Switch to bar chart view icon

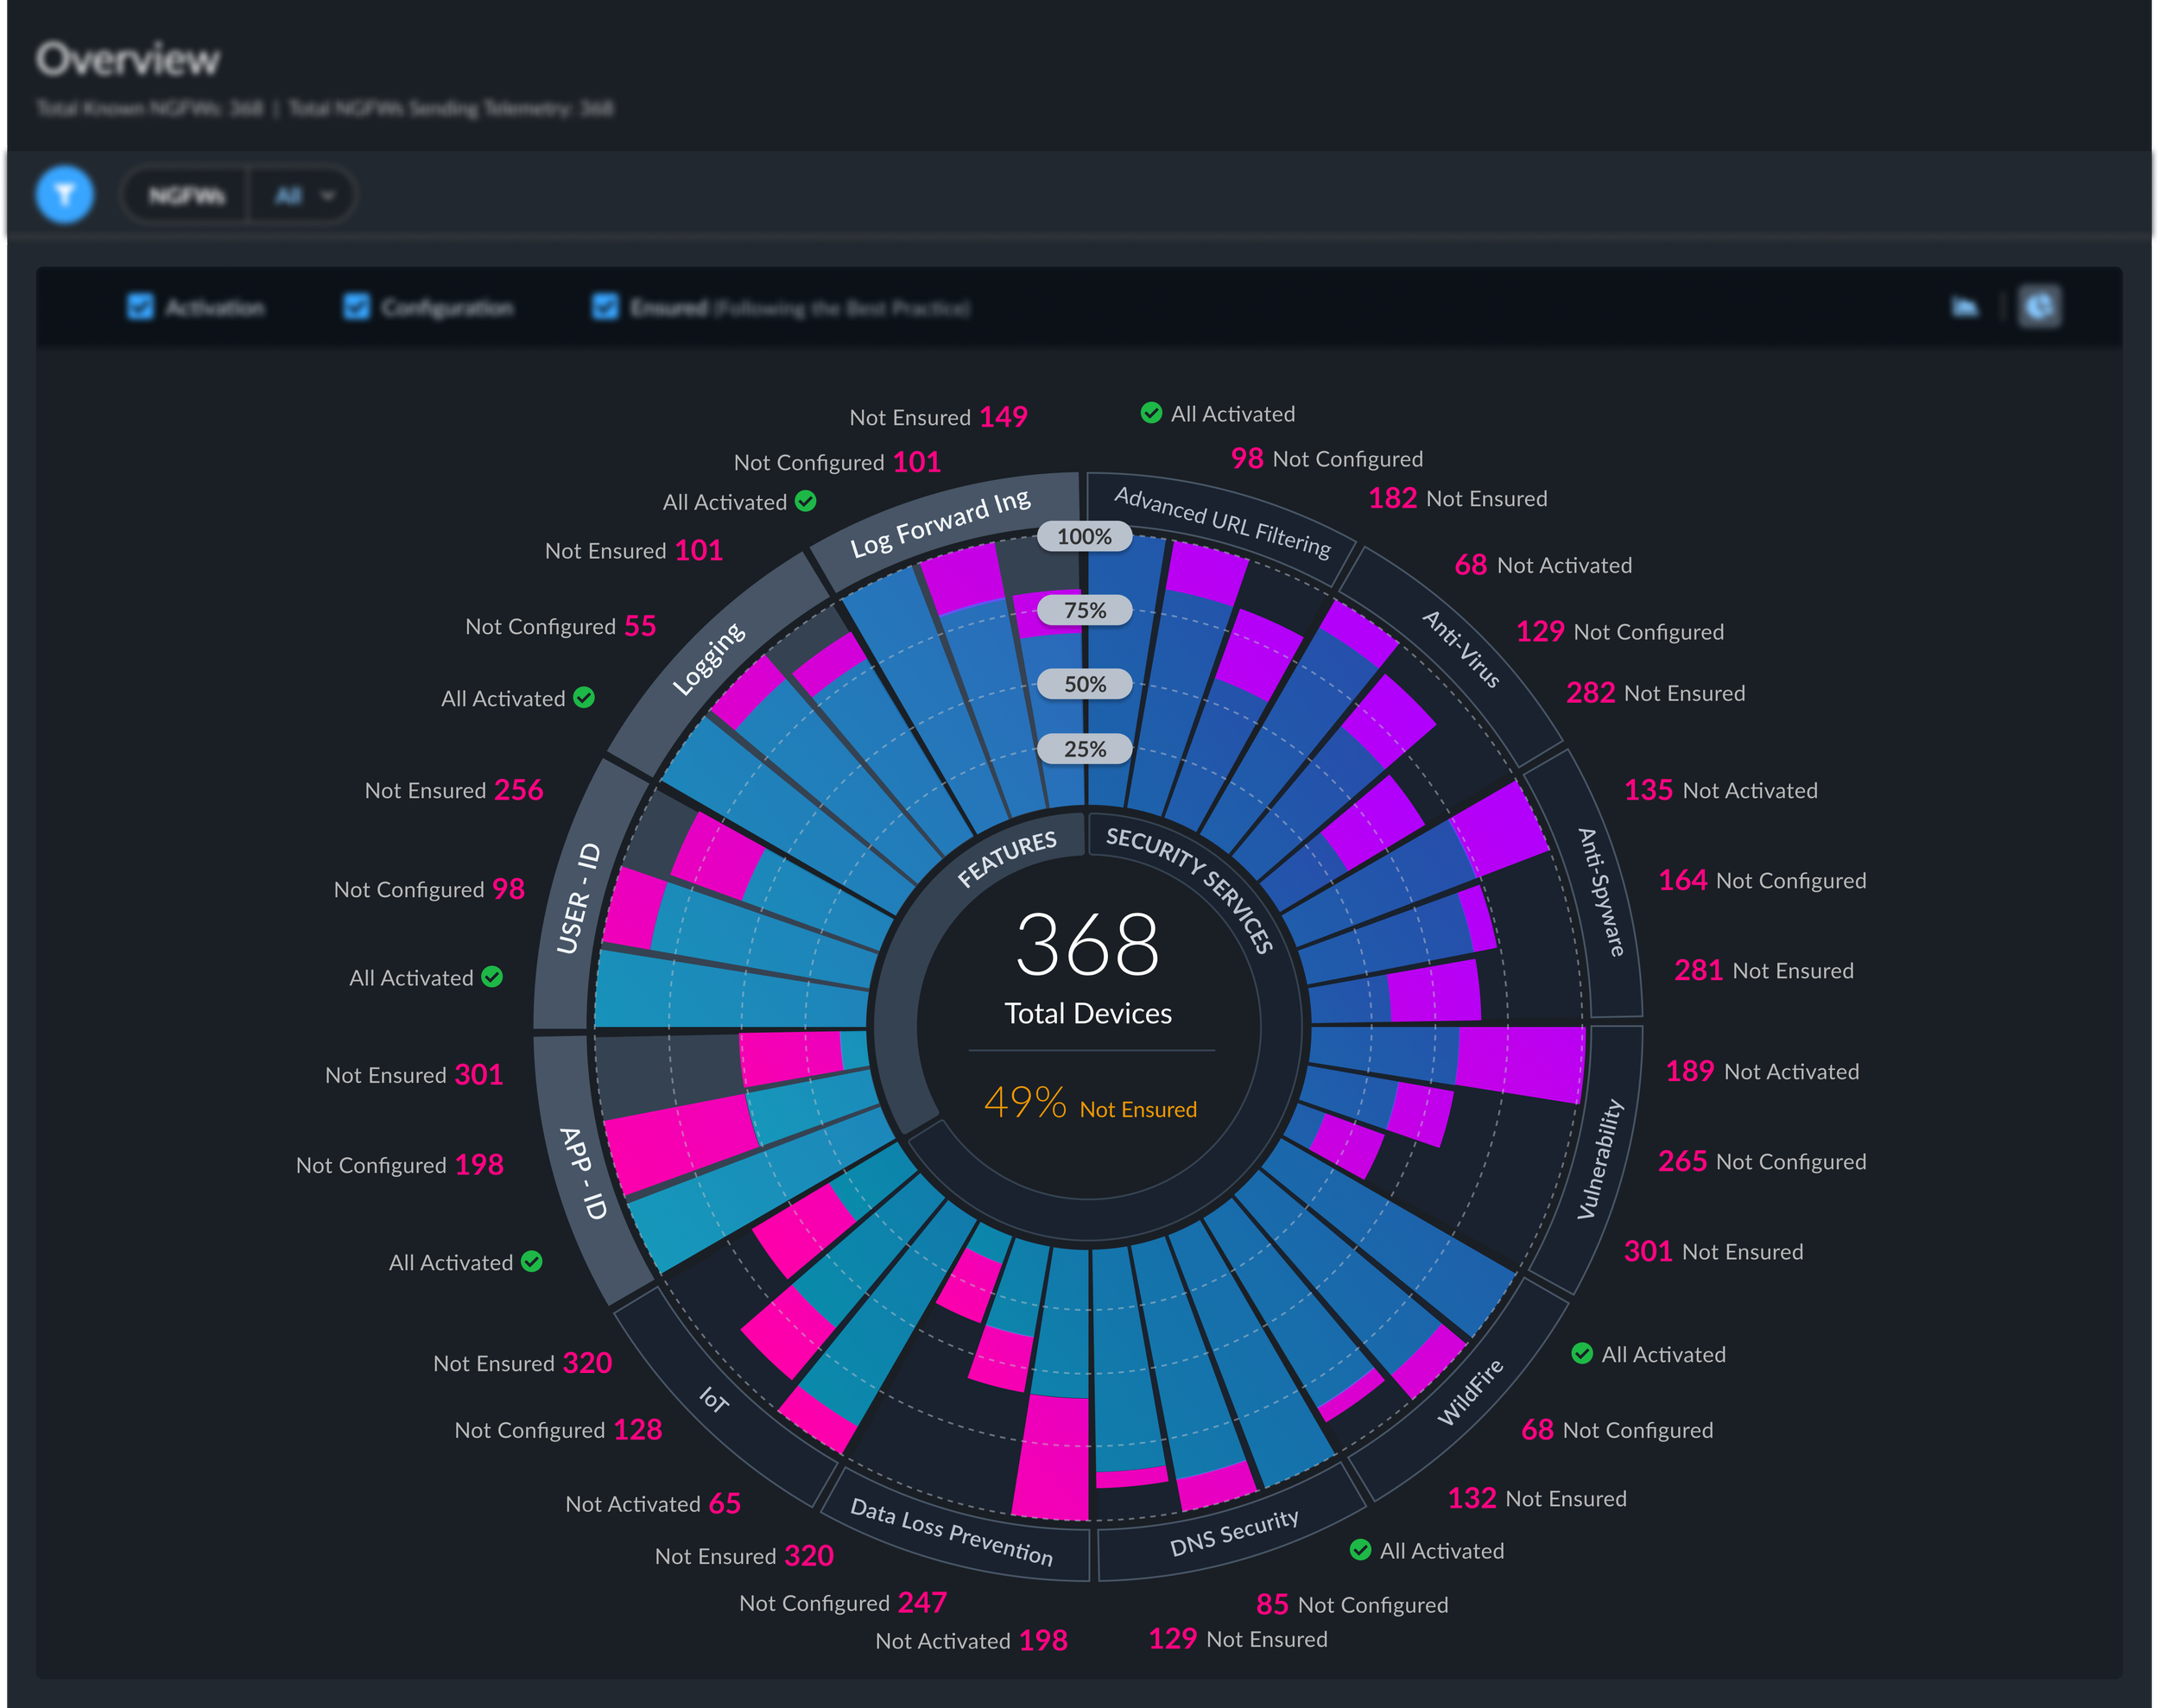1965,307
